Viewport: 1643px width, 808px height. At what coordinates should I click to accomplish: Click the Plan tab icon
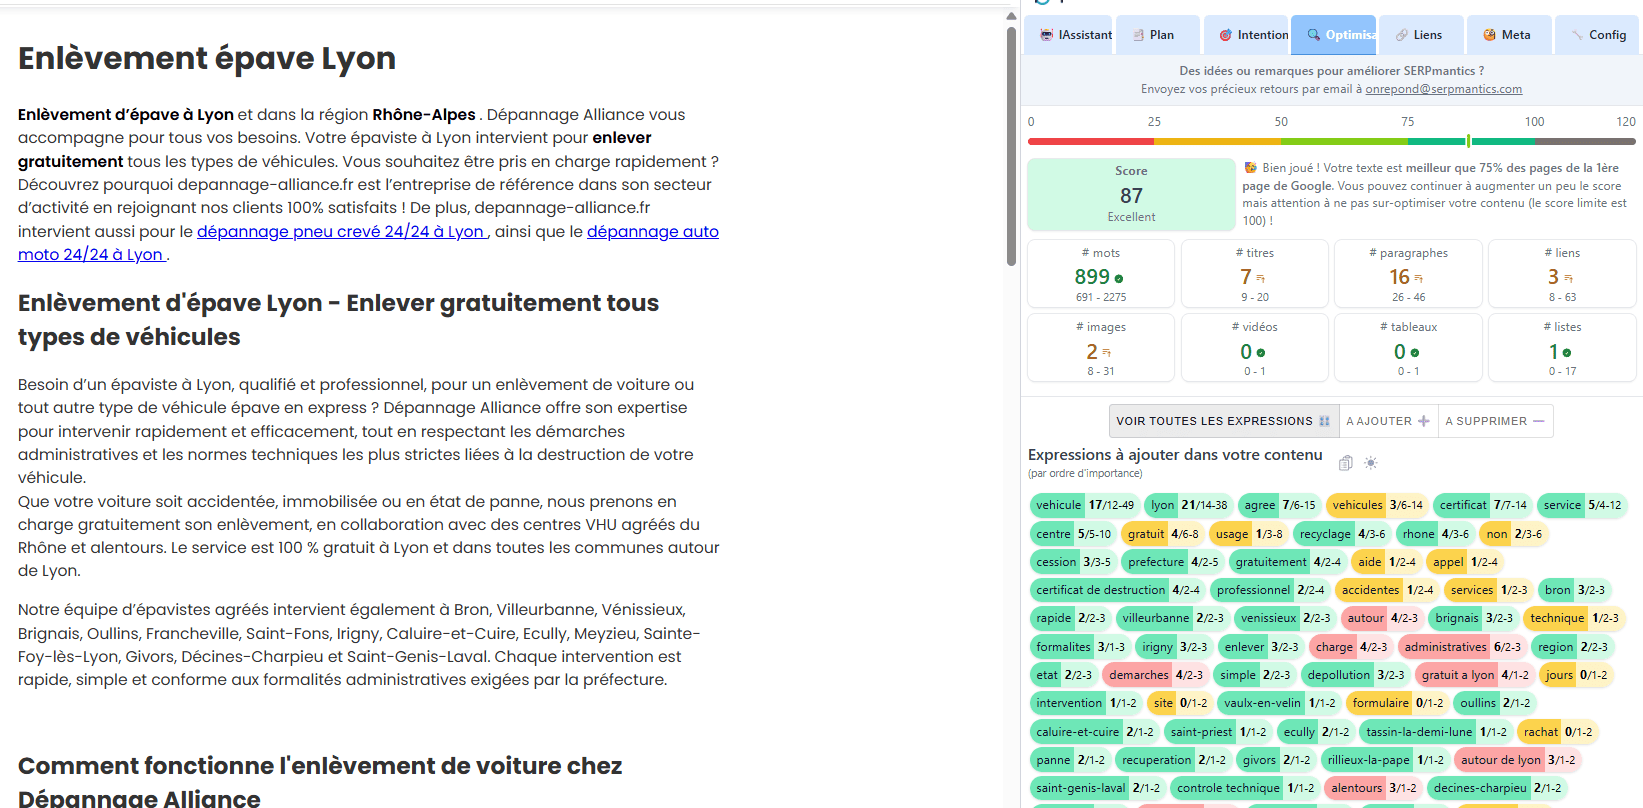click(1139, 35)
